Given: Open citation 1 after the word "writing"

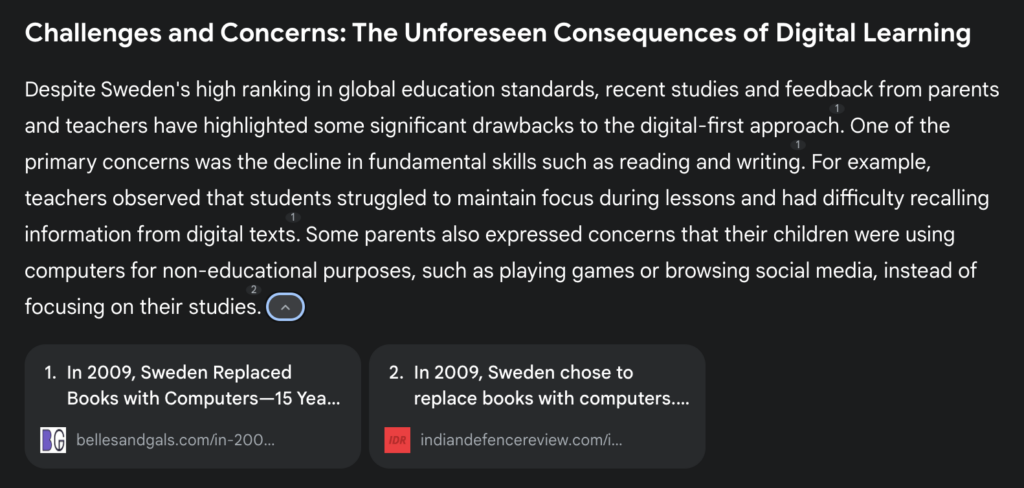Looking at the screenshot, I should pyautogui.click(x=798, y=144).
